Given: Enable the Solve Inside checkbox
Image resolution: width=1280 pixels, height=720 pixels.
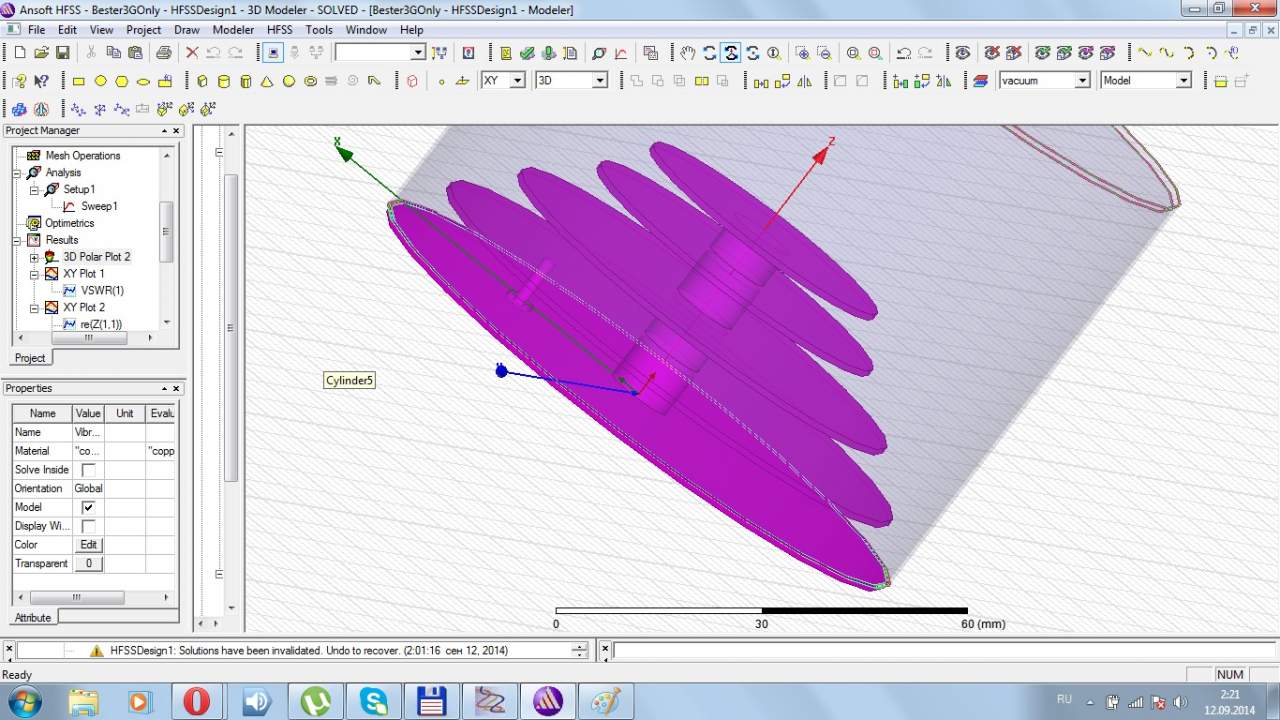Looking at the screenshot, I should (88, 470).
